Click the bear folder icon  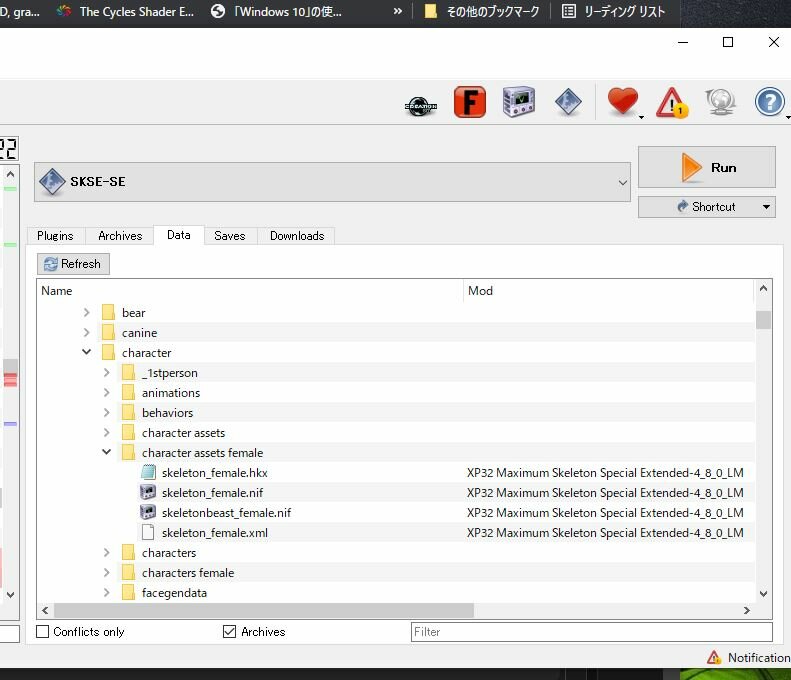coord(108,312)
